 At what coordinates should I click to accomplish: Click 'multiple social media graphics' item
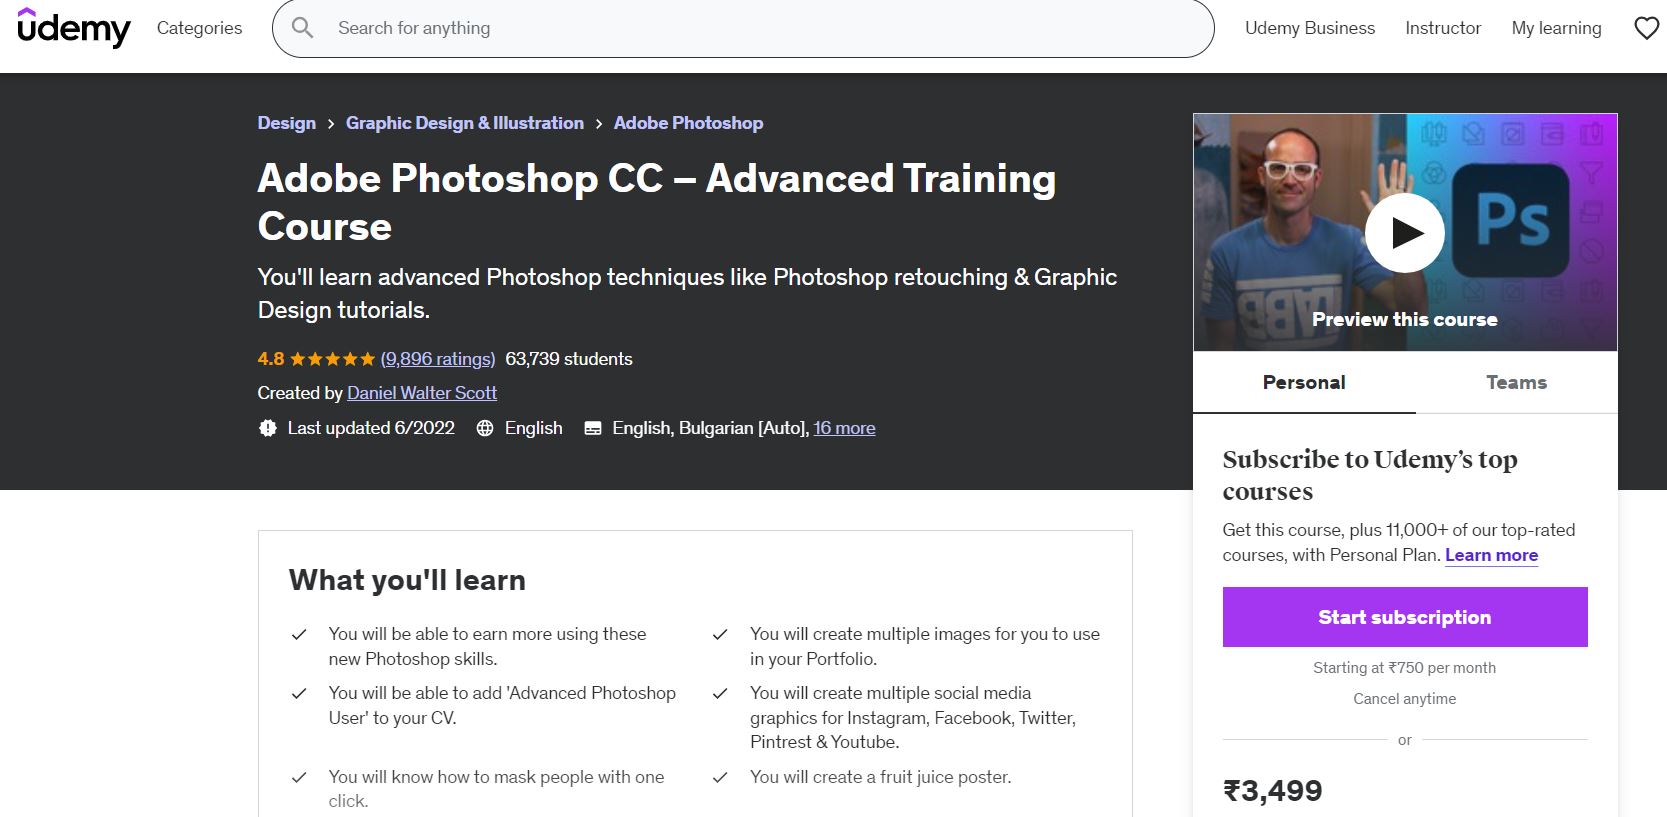point(912,717)
